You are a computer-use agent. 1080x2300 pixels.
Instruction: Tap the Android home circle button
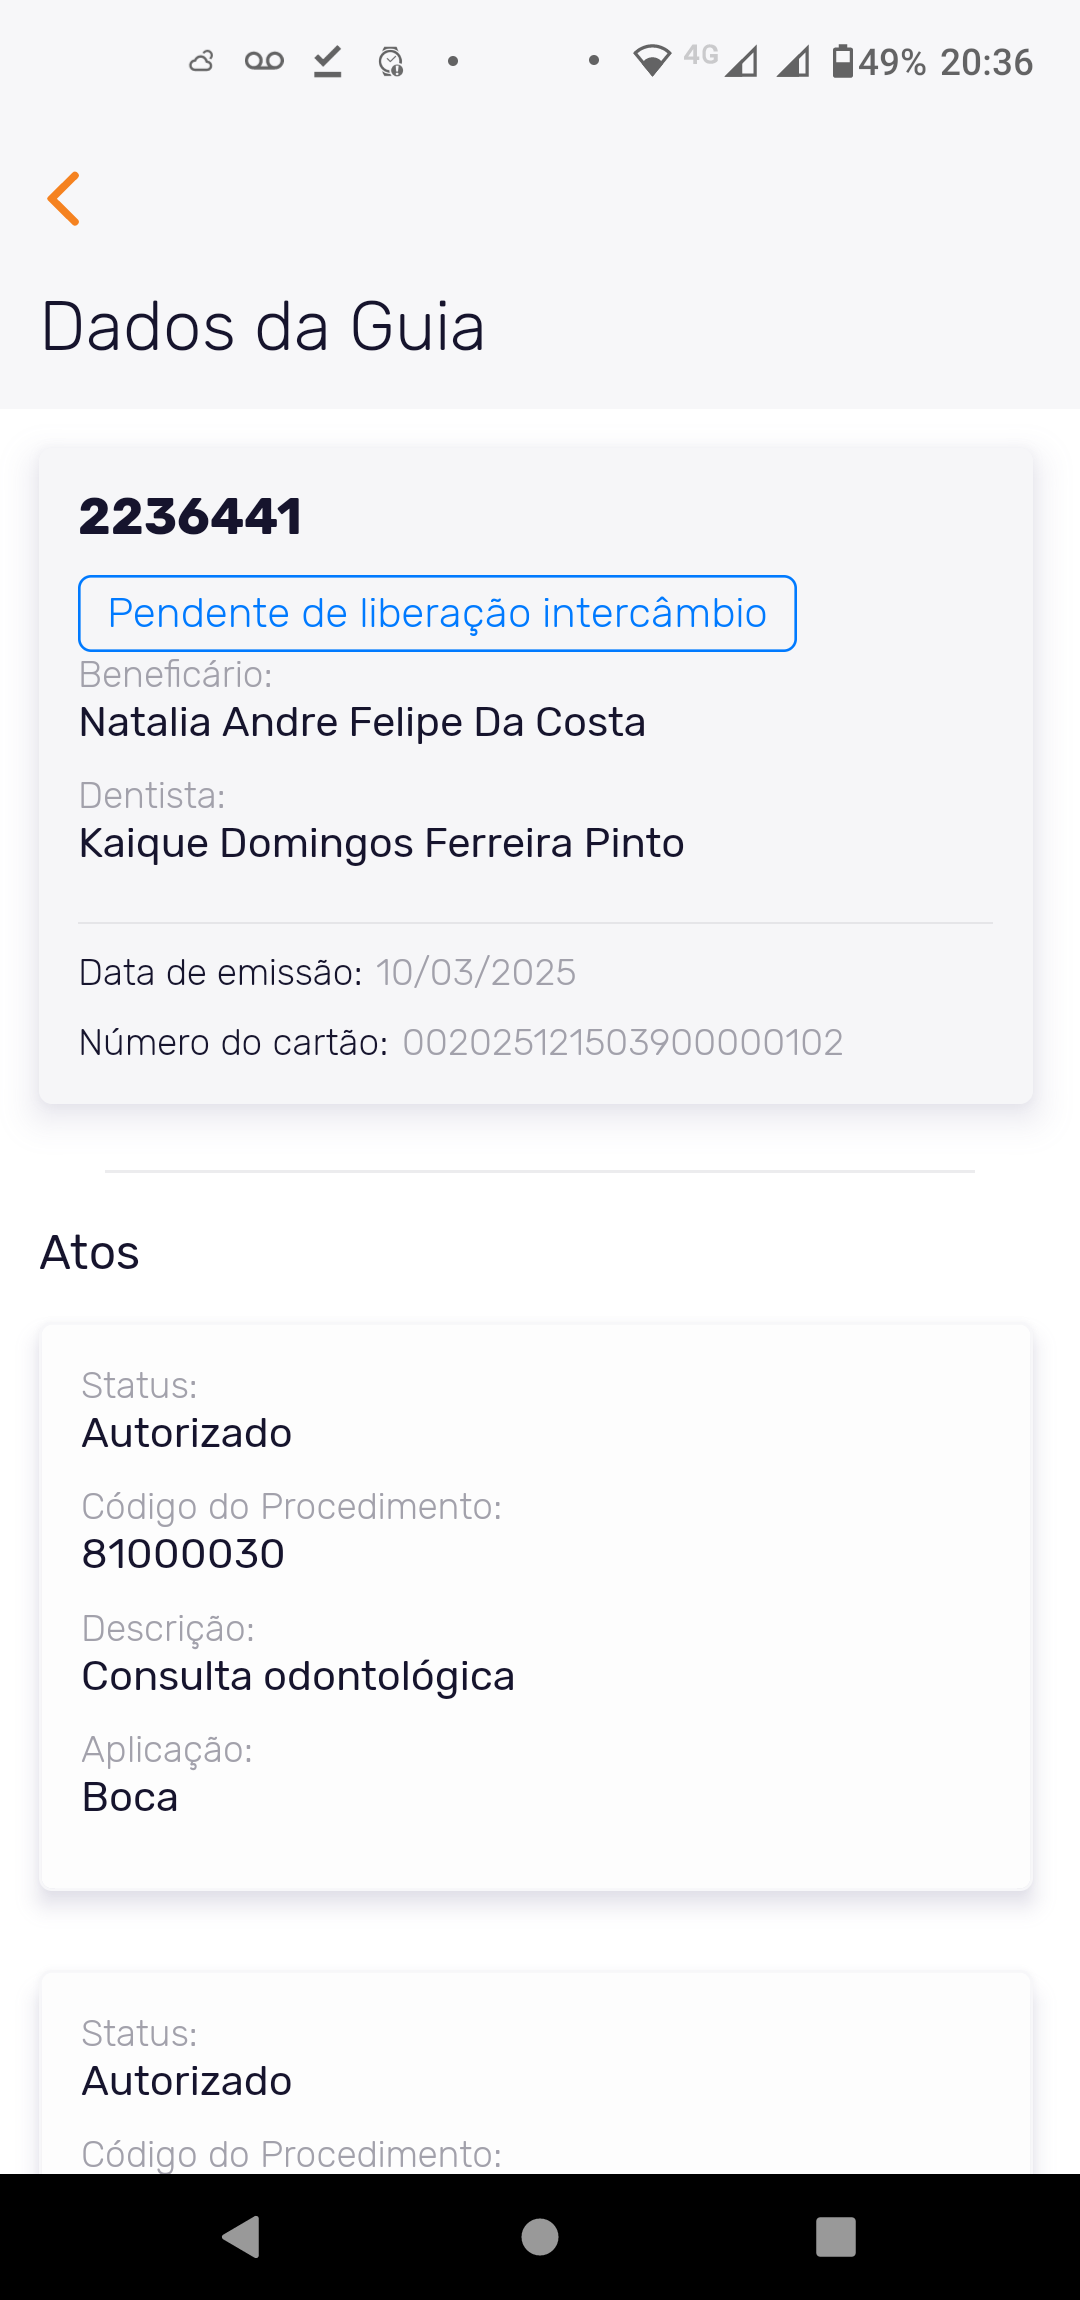[540, 2237]
